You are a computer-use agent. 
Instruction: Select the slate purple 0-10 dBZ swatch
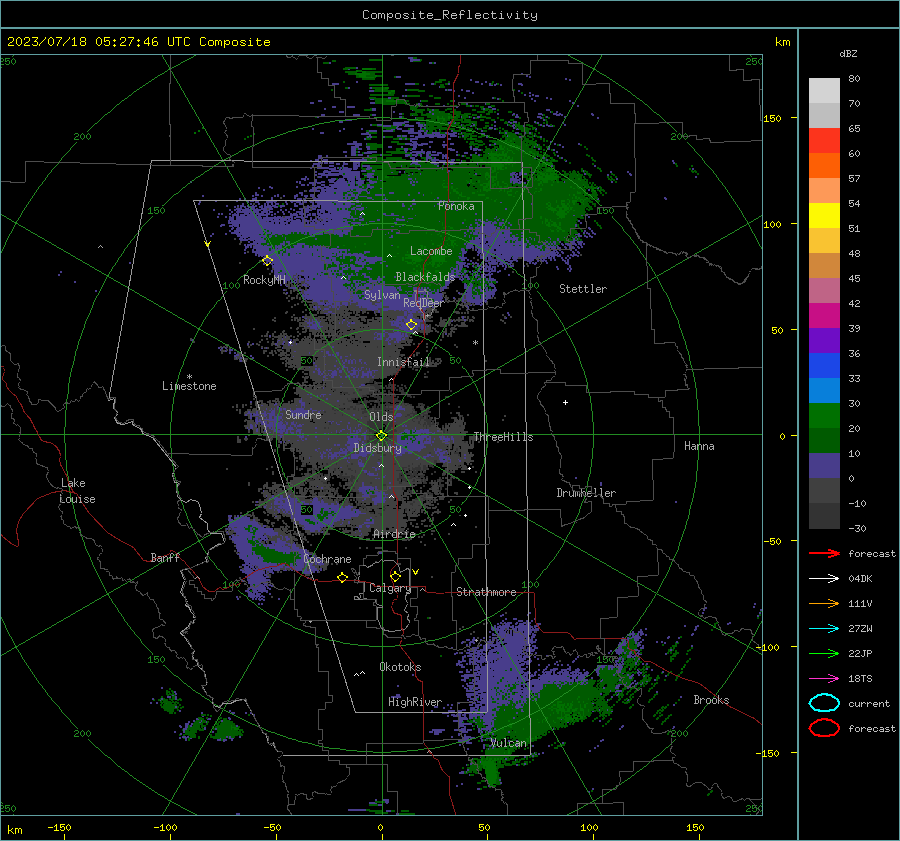pyautogui.click(x=824, y=465)
